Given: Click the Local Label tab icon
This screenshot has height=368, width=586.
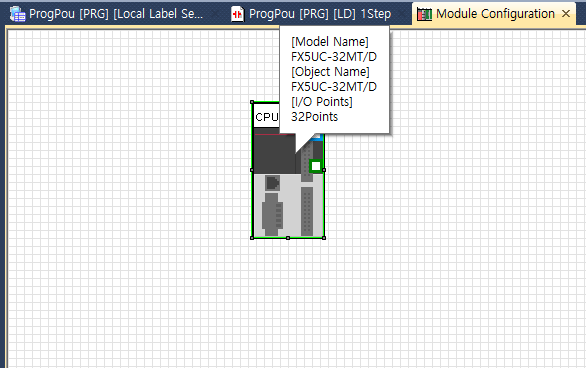Looking at the screenshot, I should pos(17,14).
